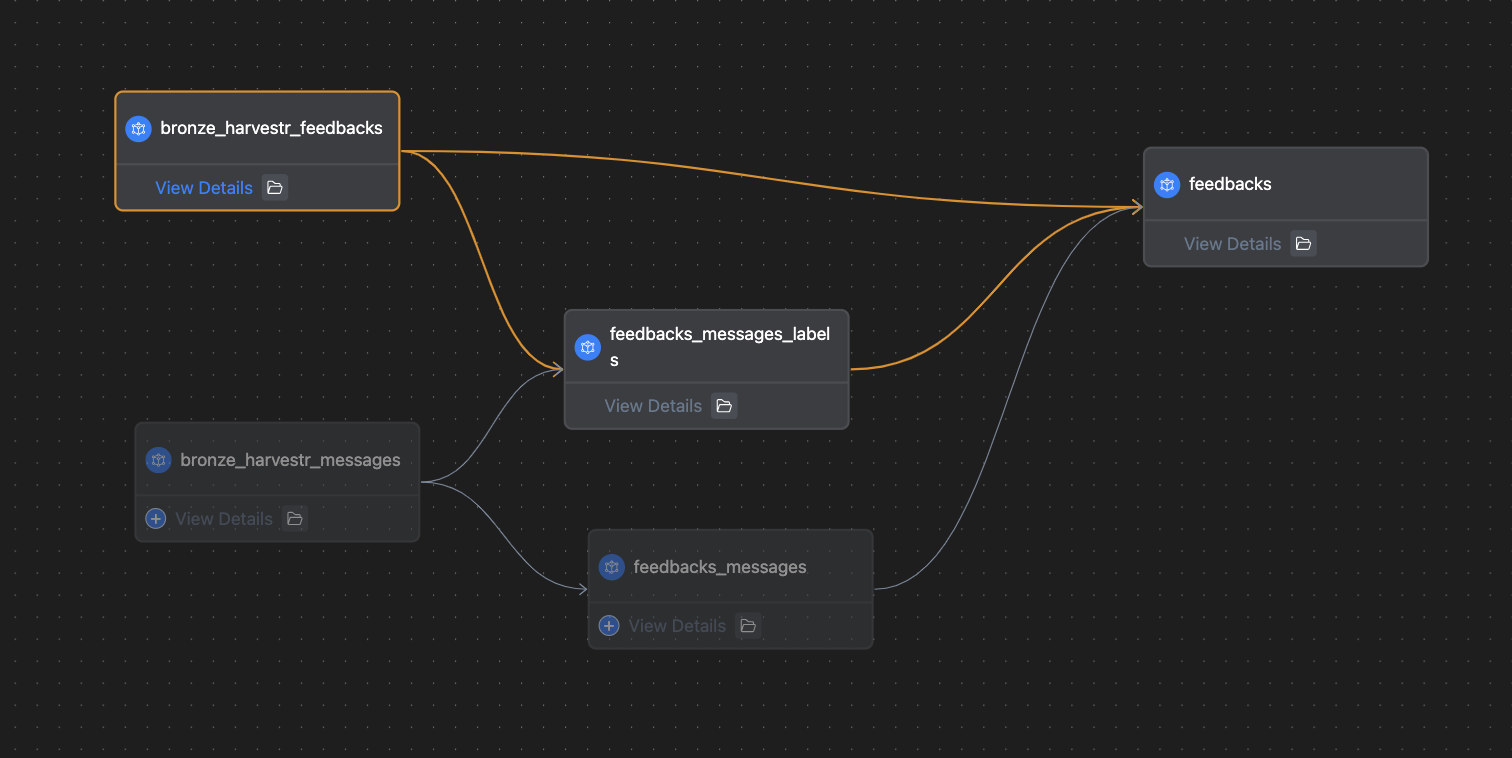The width and height of the screenshot is (1512, 758).
Task: Click the bronze_harvestr_feedbacks model icon
Action: (x=138, y=129)
